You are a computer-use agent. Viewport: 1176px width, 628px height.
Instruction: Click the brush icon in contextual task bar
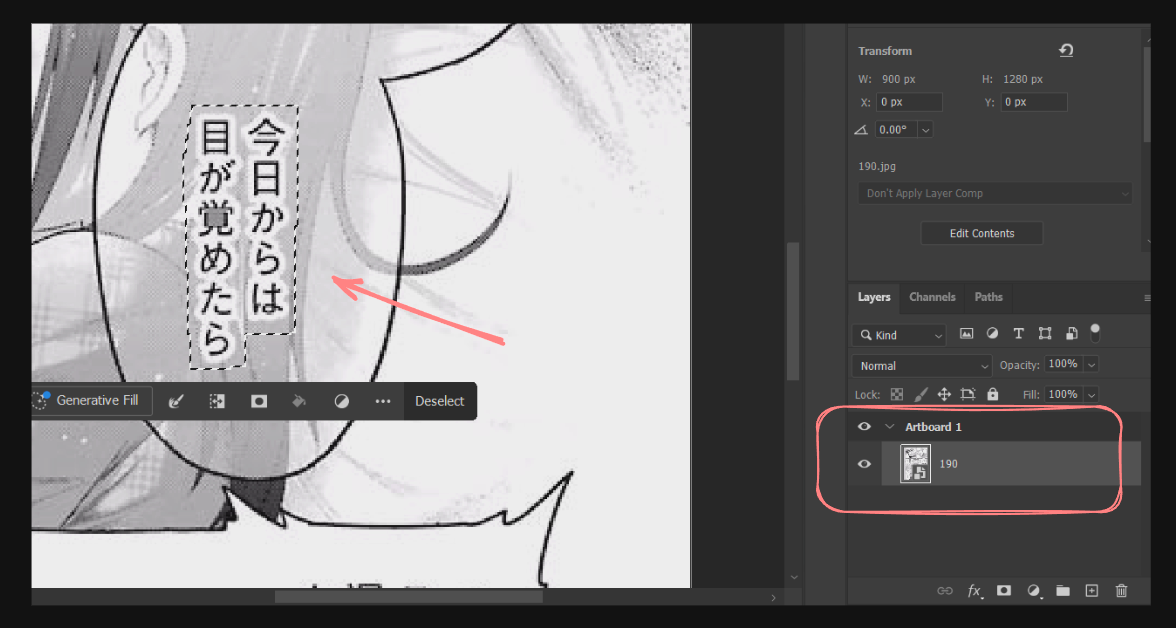pyautogui.click(x=176, y=401)
